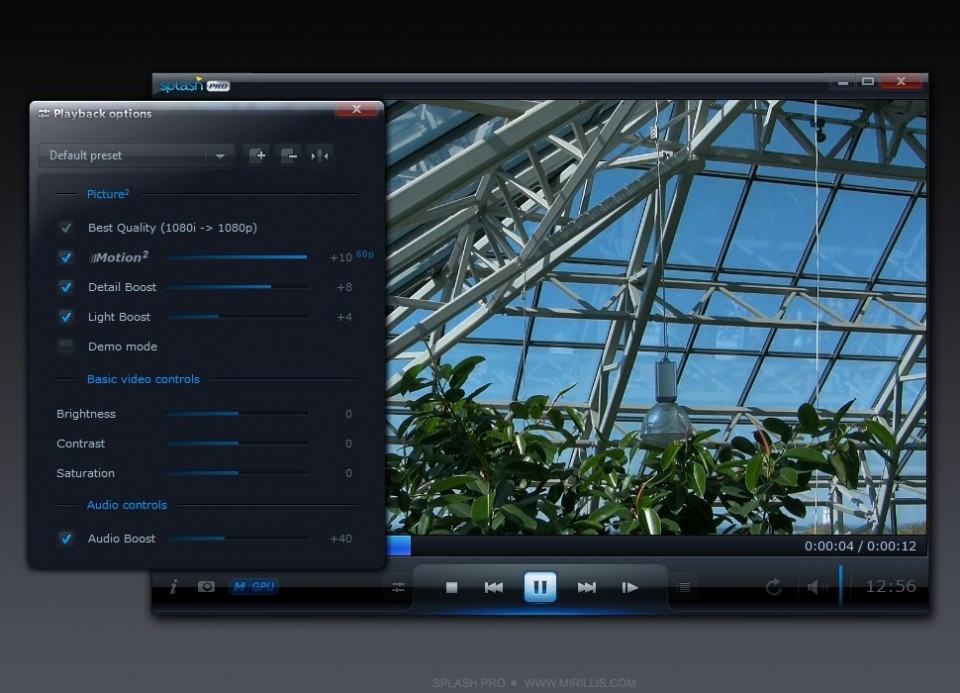Click the Splash PRO logo
Screen dimensions: 960x693
(x=195, y=84)
